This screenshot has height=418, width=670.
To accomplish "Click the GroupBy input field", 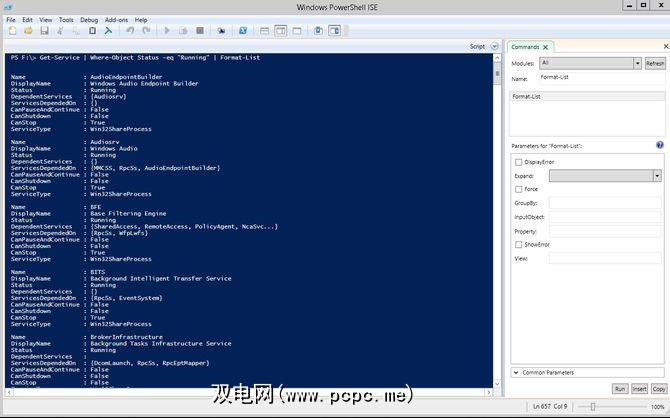I will pos(605,203).
